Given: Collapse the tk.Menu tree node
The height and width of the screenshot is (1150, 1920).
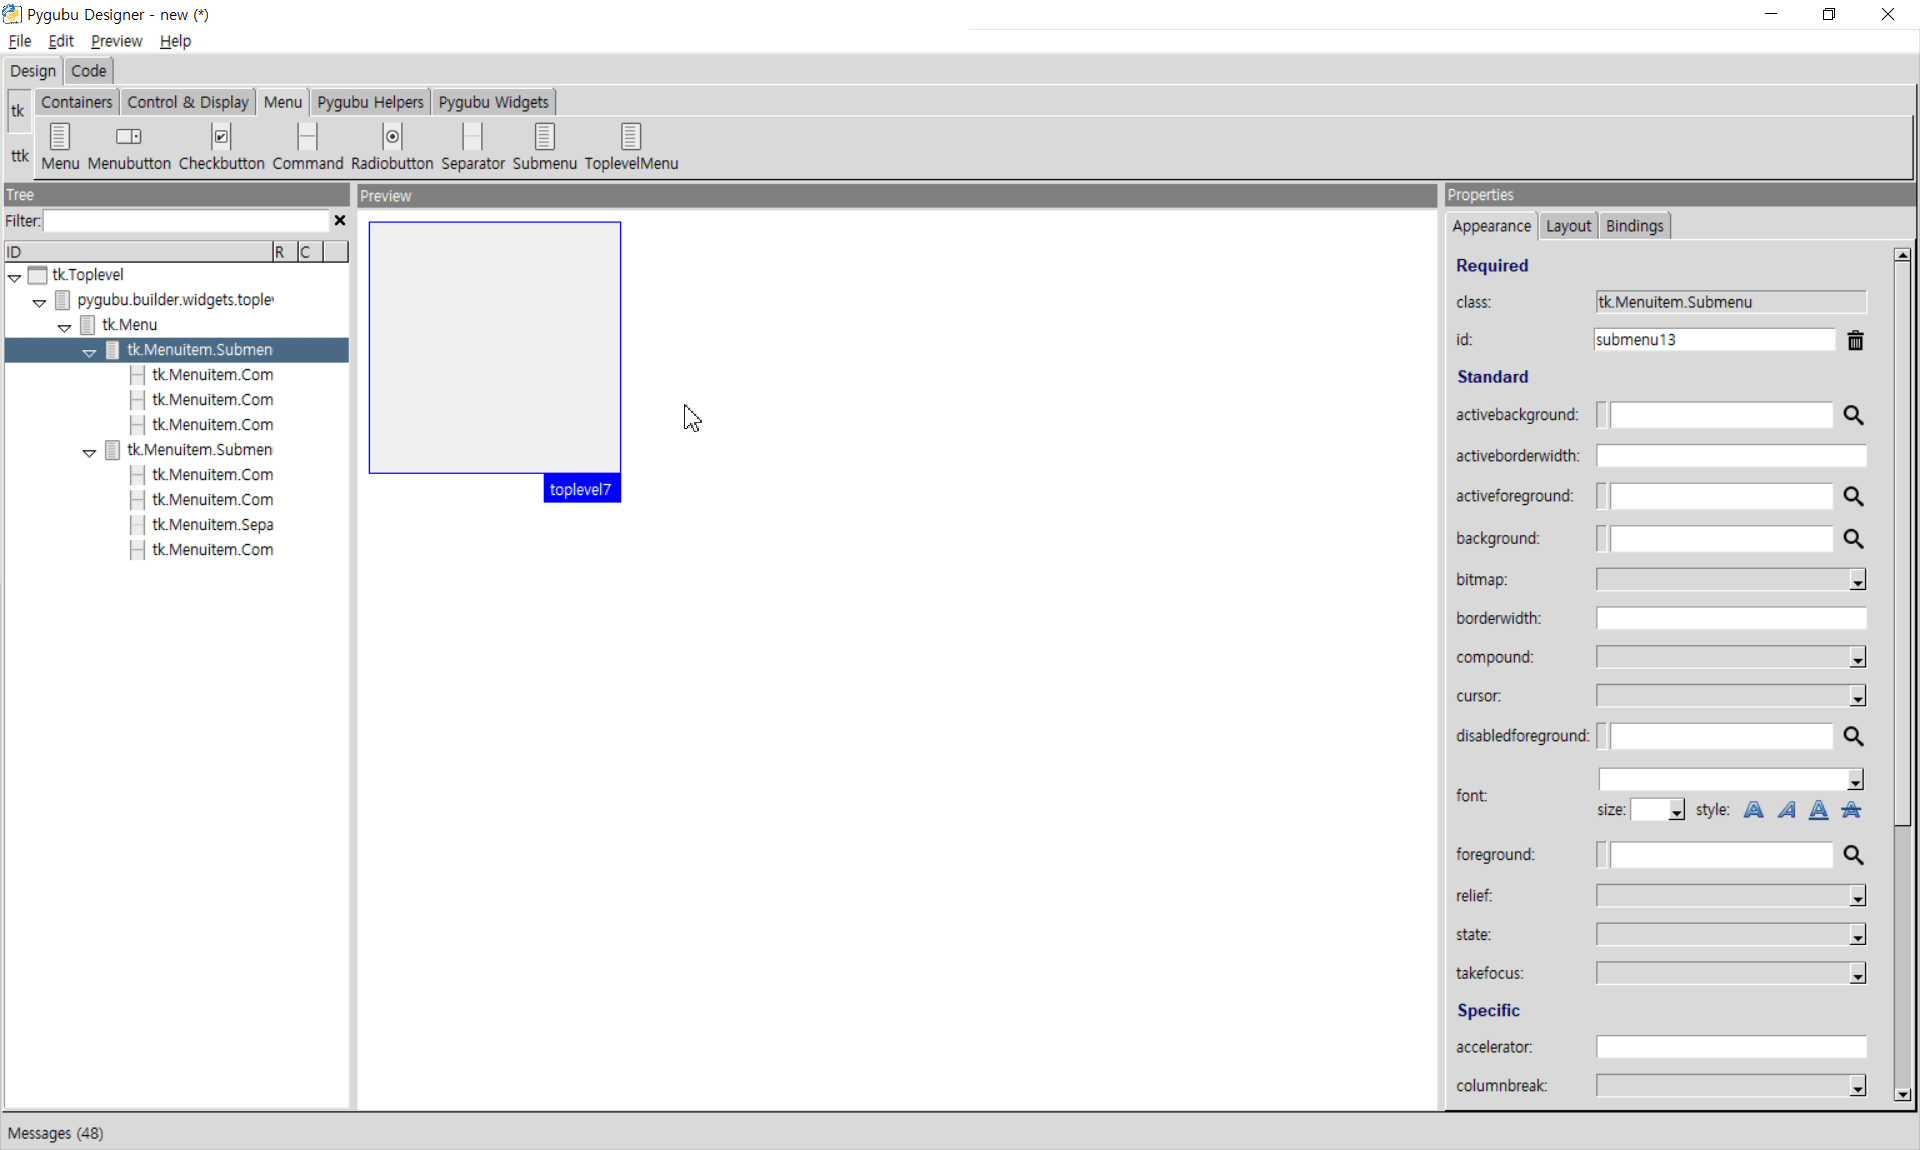Looking at the screenshot, I should [x=64, y=327].
